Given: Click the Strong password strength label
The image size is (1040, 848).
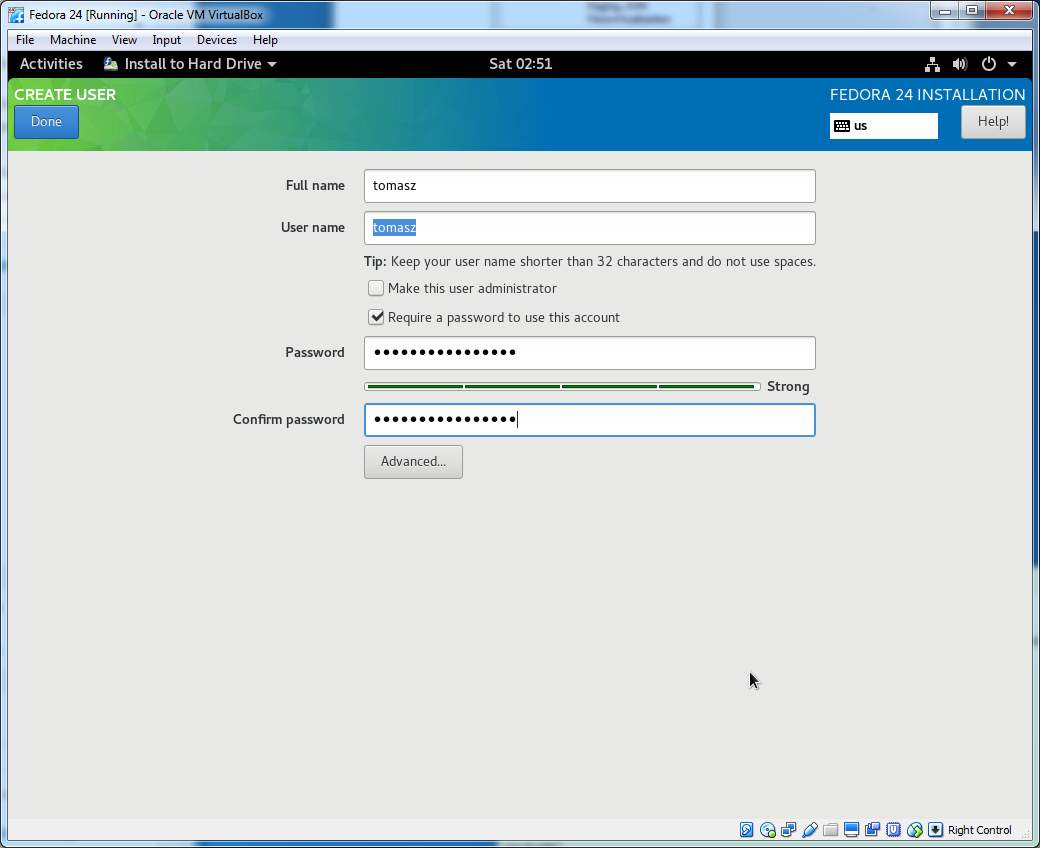Looking at the screenshot, I should click(x=788, y=387).
